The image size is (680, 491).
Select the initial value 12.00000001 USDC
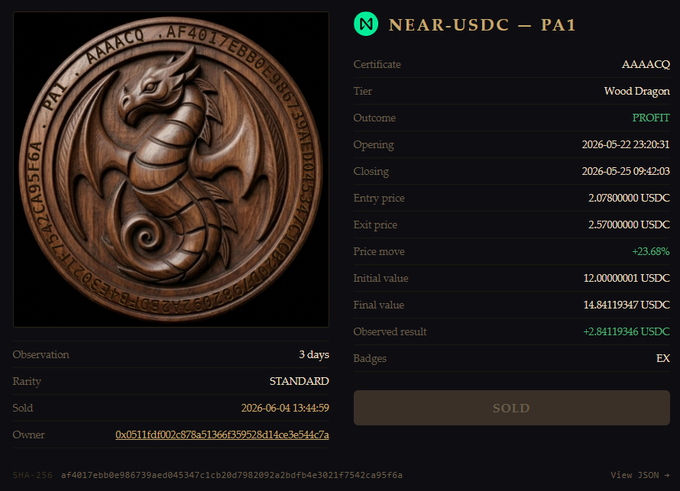pos(627,278)
